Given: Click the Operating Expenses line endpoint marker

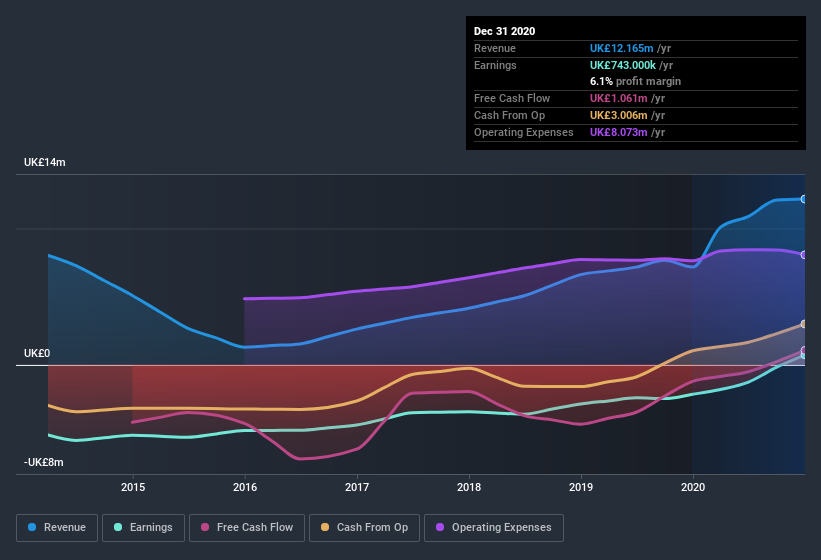Looking at the screenshot, I should point(804,254).
